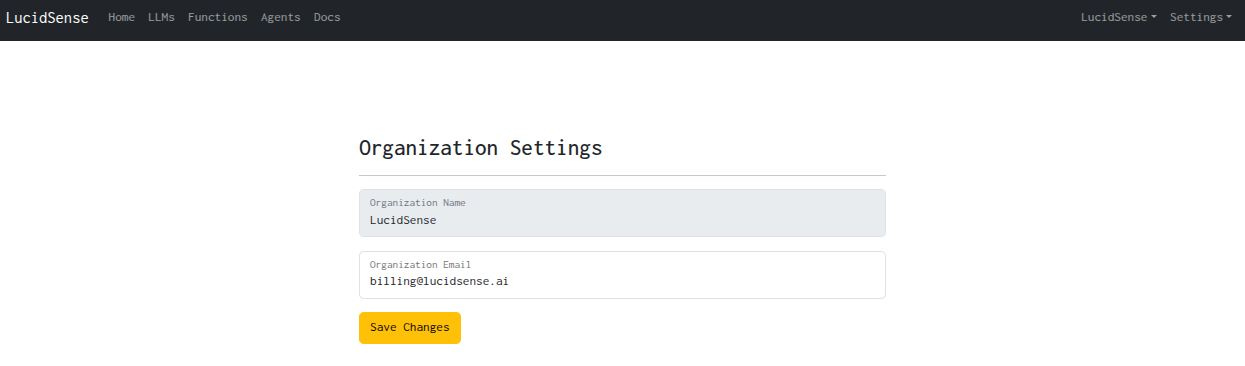The image size is (1245, 366).
Task: Open the LLMs section
Action: click(161, 17)
